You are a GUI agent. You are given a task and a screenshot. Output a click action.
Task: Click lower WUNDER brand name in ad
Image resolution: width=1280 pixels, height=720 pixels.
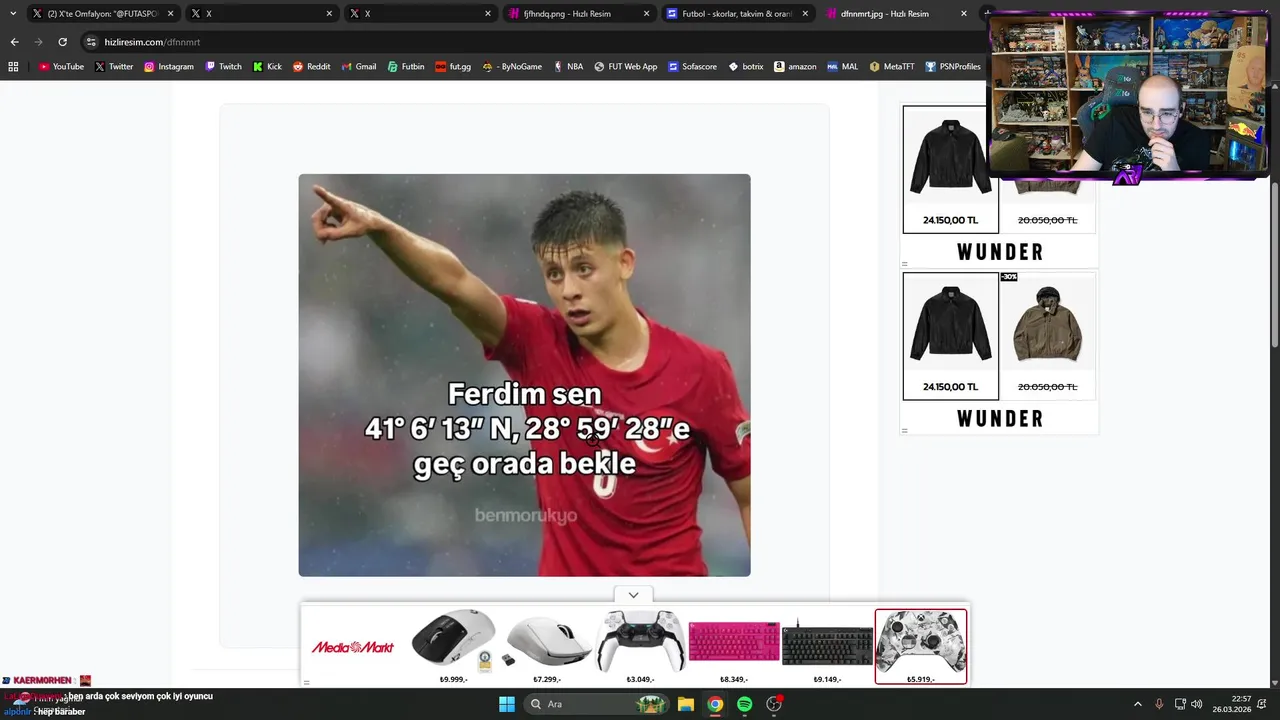pos(1000,419)
